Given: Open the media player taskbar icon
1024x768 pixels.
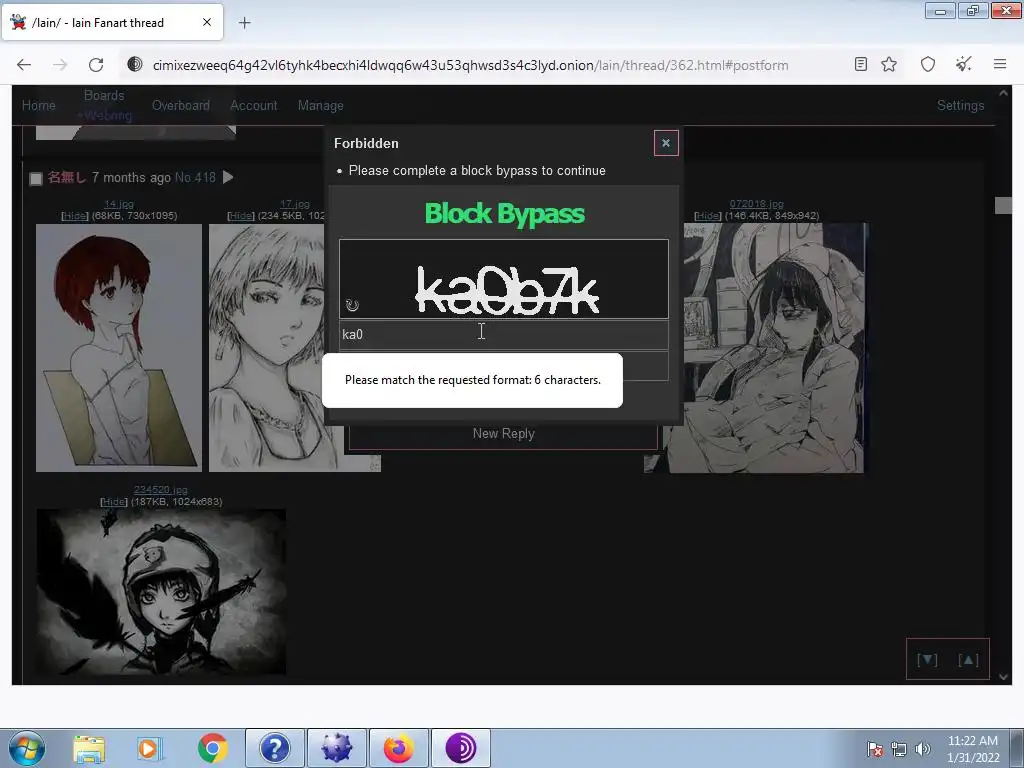Looking at the screenshot, I should 150,748.
